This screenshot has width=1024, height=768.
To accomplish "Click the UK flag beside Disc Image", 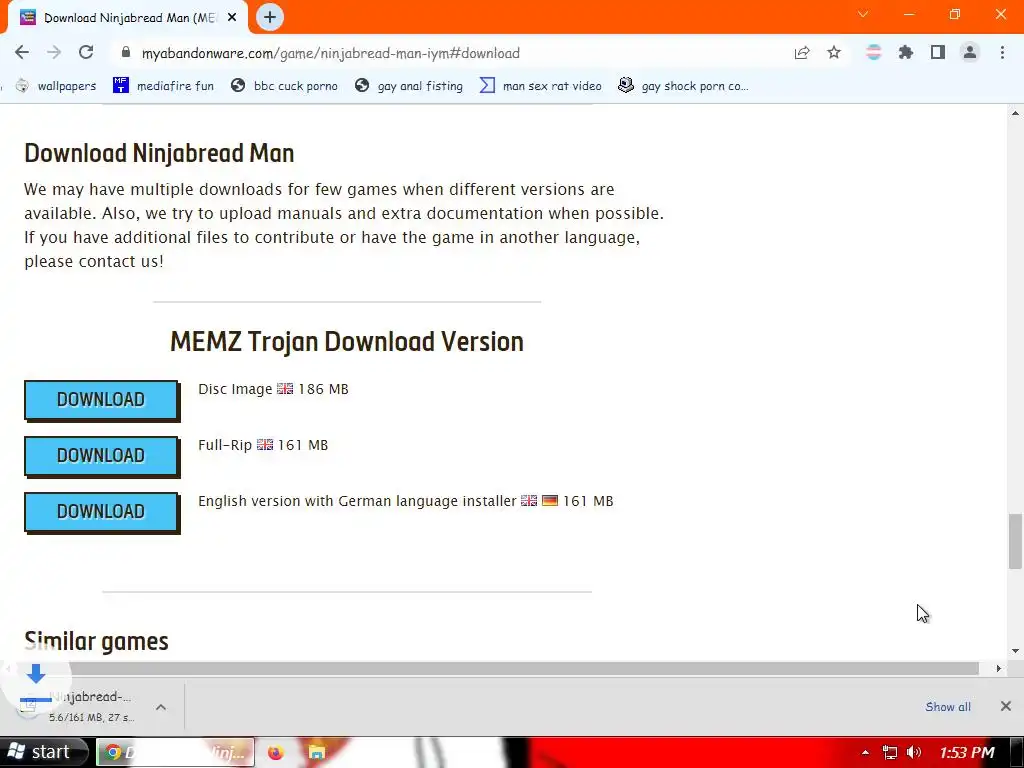I will click(x=285, y=389).
